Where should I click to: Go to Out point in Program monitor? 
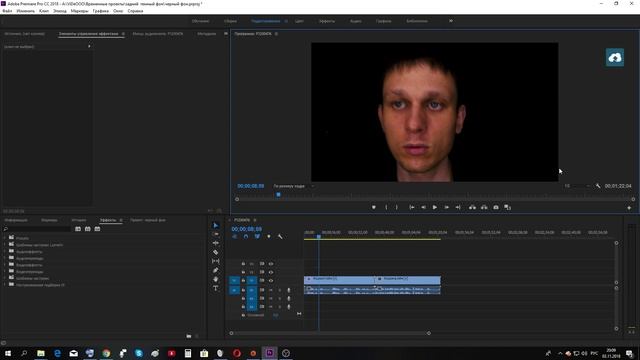click(x=458, y=207)
